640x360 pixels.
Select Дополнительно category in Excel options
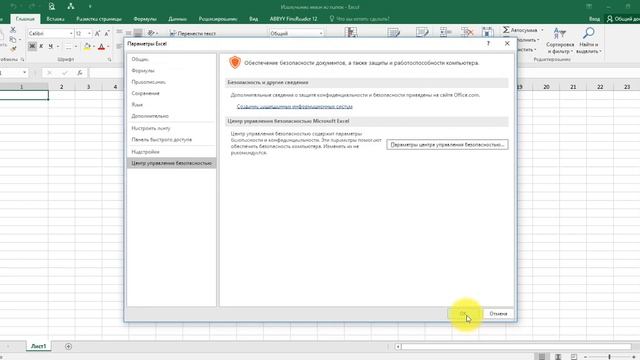(x=171, y=116)
